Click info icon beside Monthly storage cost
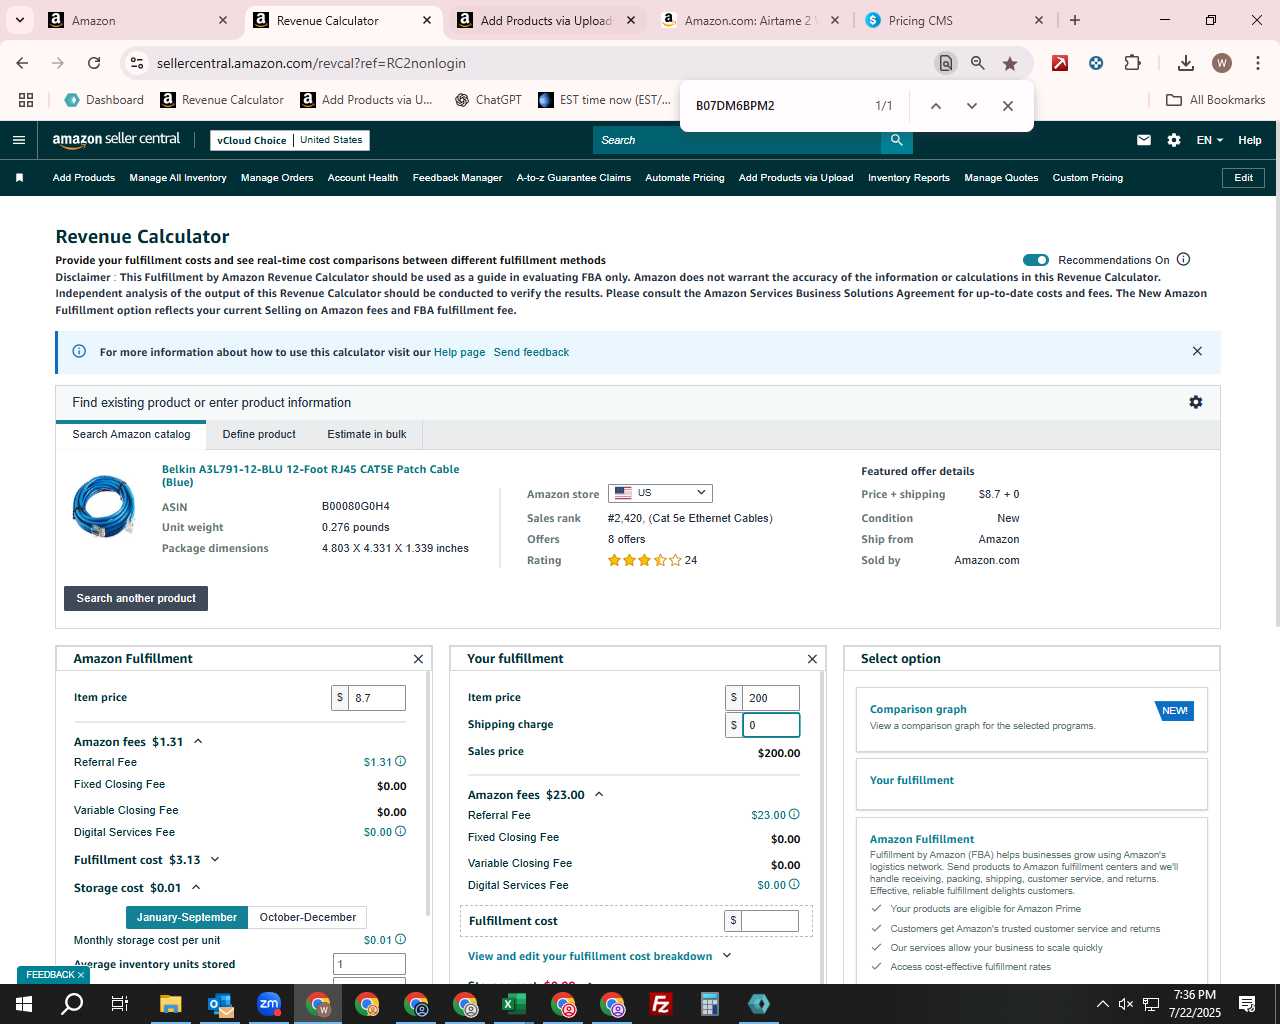The height and width of the screenshot is (1024, 1280). pyautogui.click(x=401, y=939)
